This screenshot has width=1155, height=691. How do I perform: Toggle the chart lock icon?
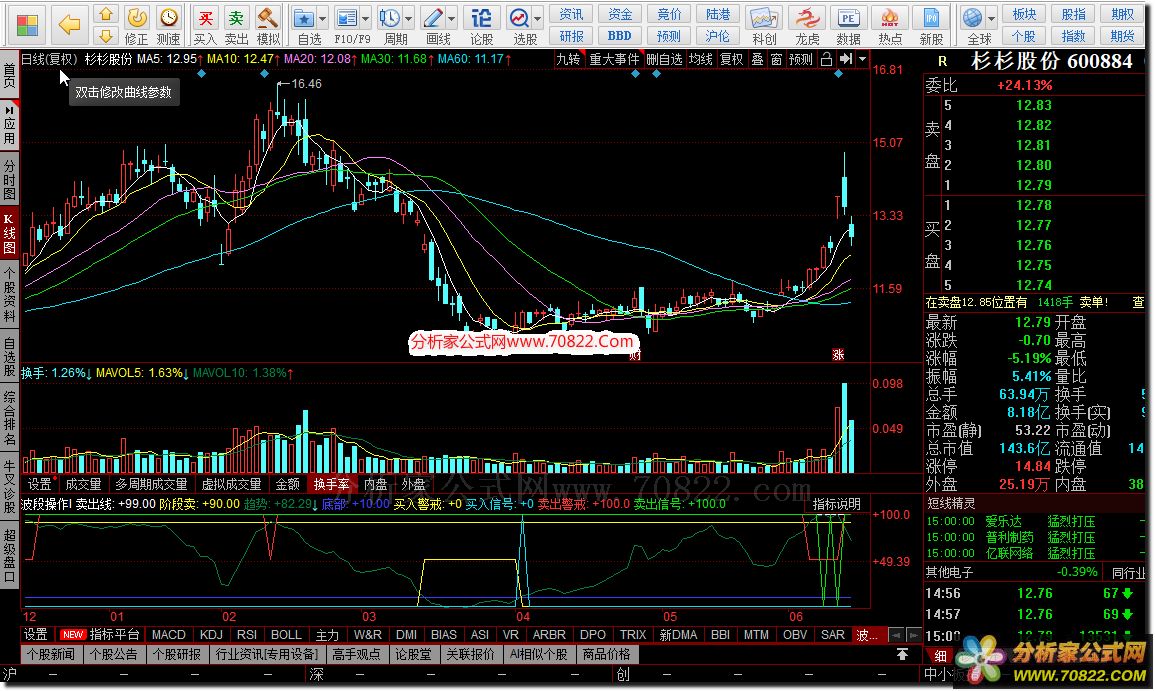826,60
